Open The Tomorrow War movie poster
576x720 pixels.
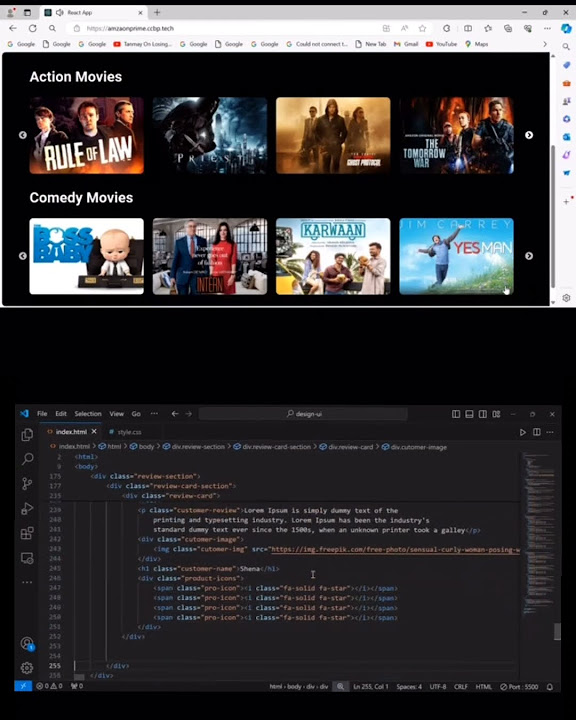[456, 135]
